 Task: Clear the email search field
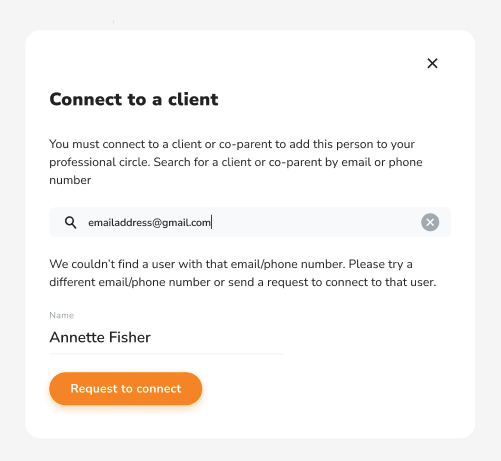[x=430, y=222]
